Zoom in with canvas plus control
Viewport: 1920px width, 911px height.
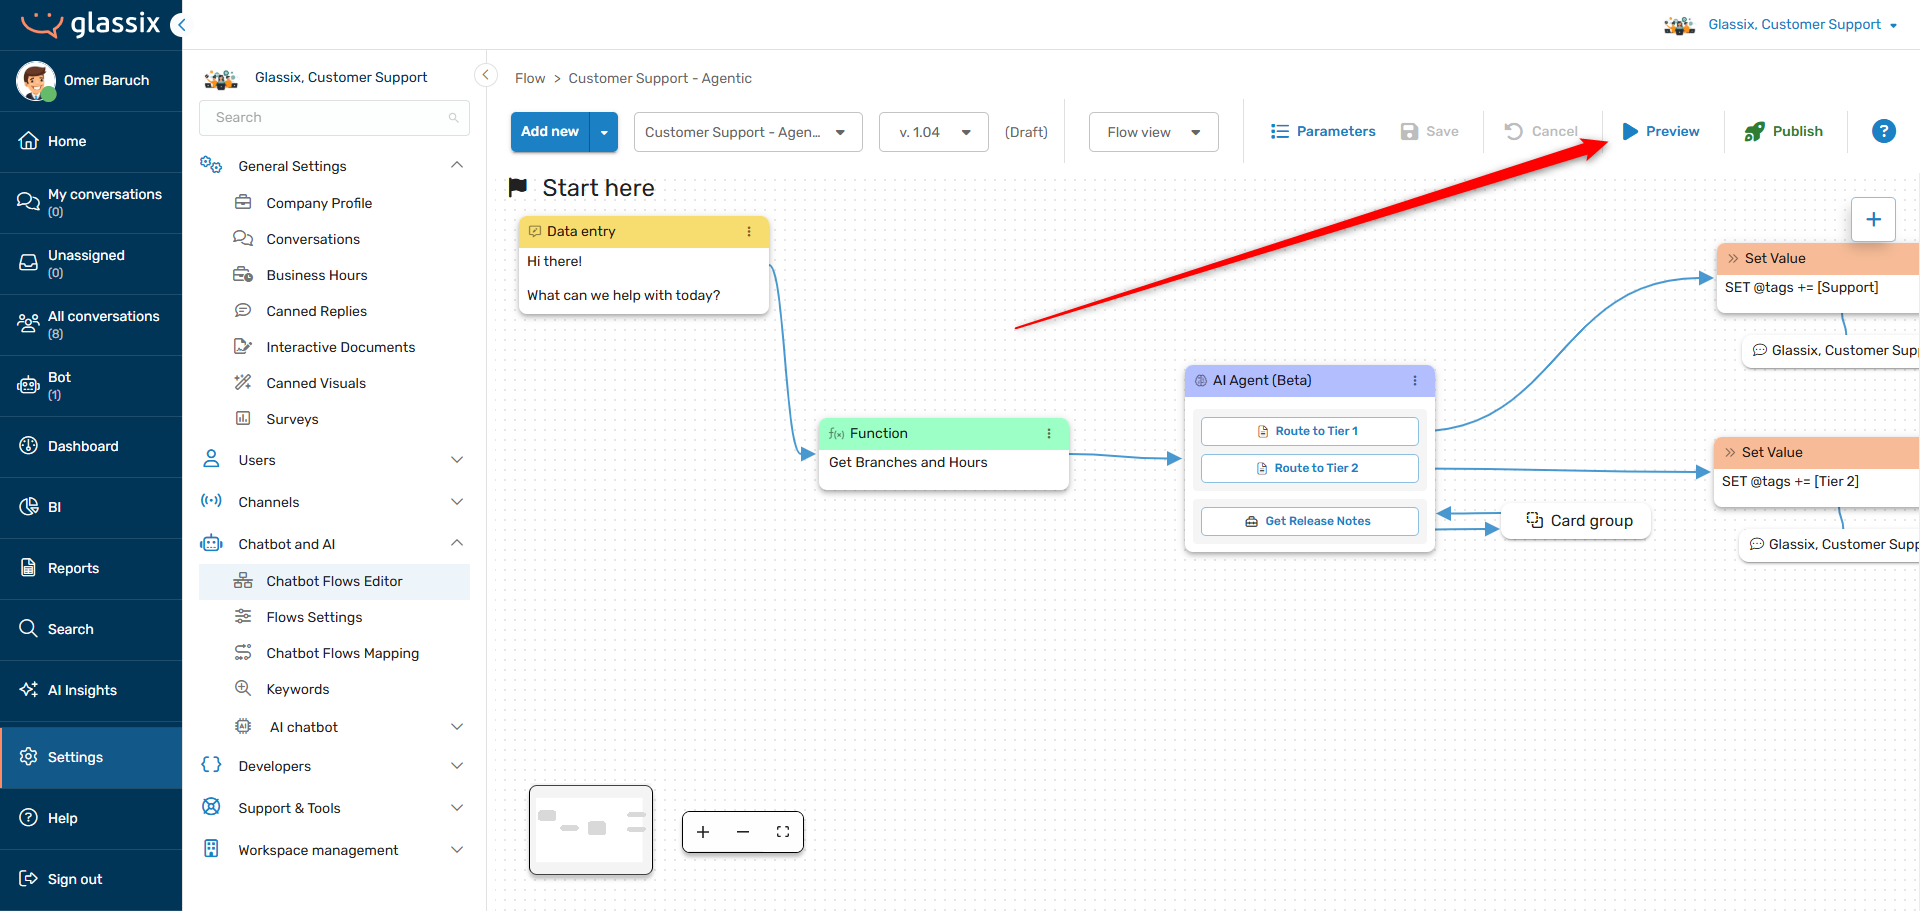click(x=703, y=832)
